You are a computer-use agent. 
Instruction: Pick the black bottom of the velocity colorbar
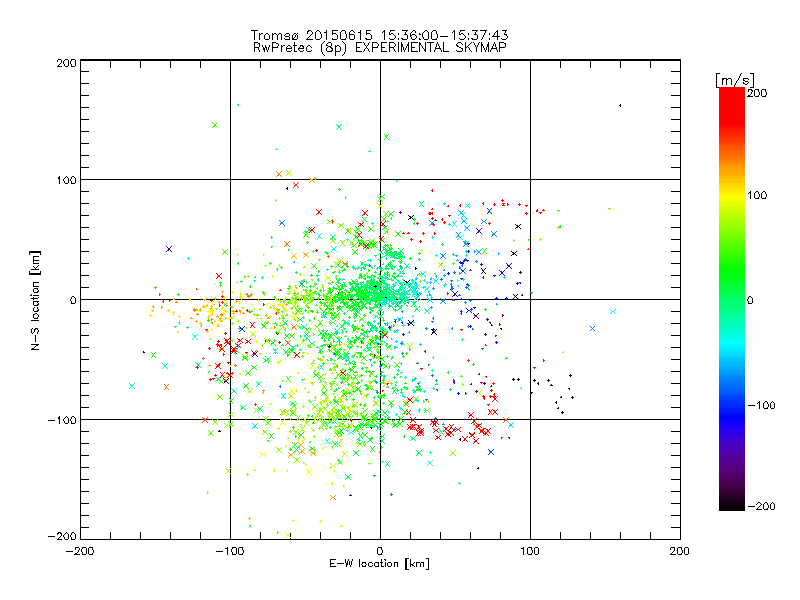pos(732,503)
